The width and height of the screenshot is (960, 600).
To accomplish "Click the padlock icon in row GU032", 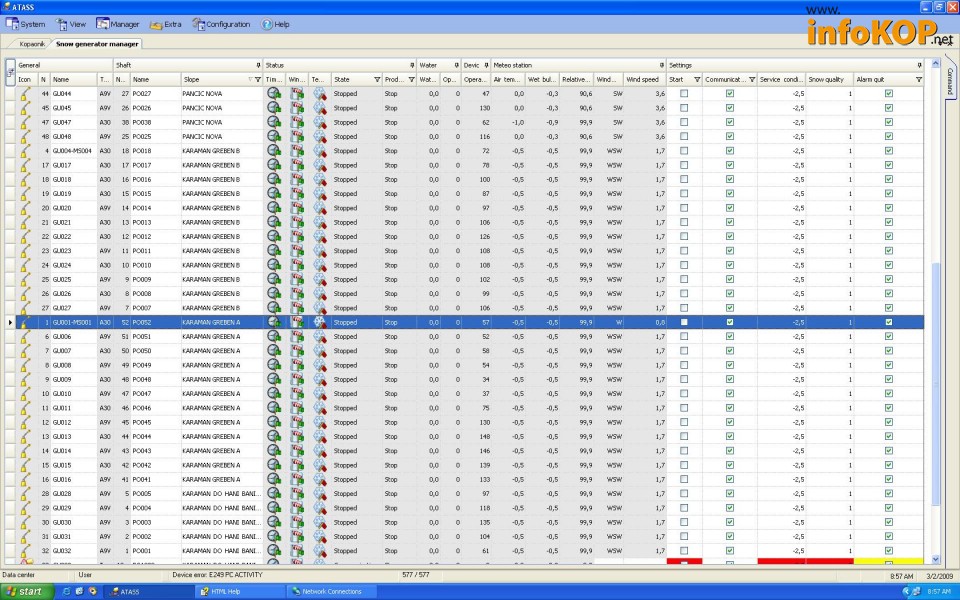I will (x=24, y=550).
